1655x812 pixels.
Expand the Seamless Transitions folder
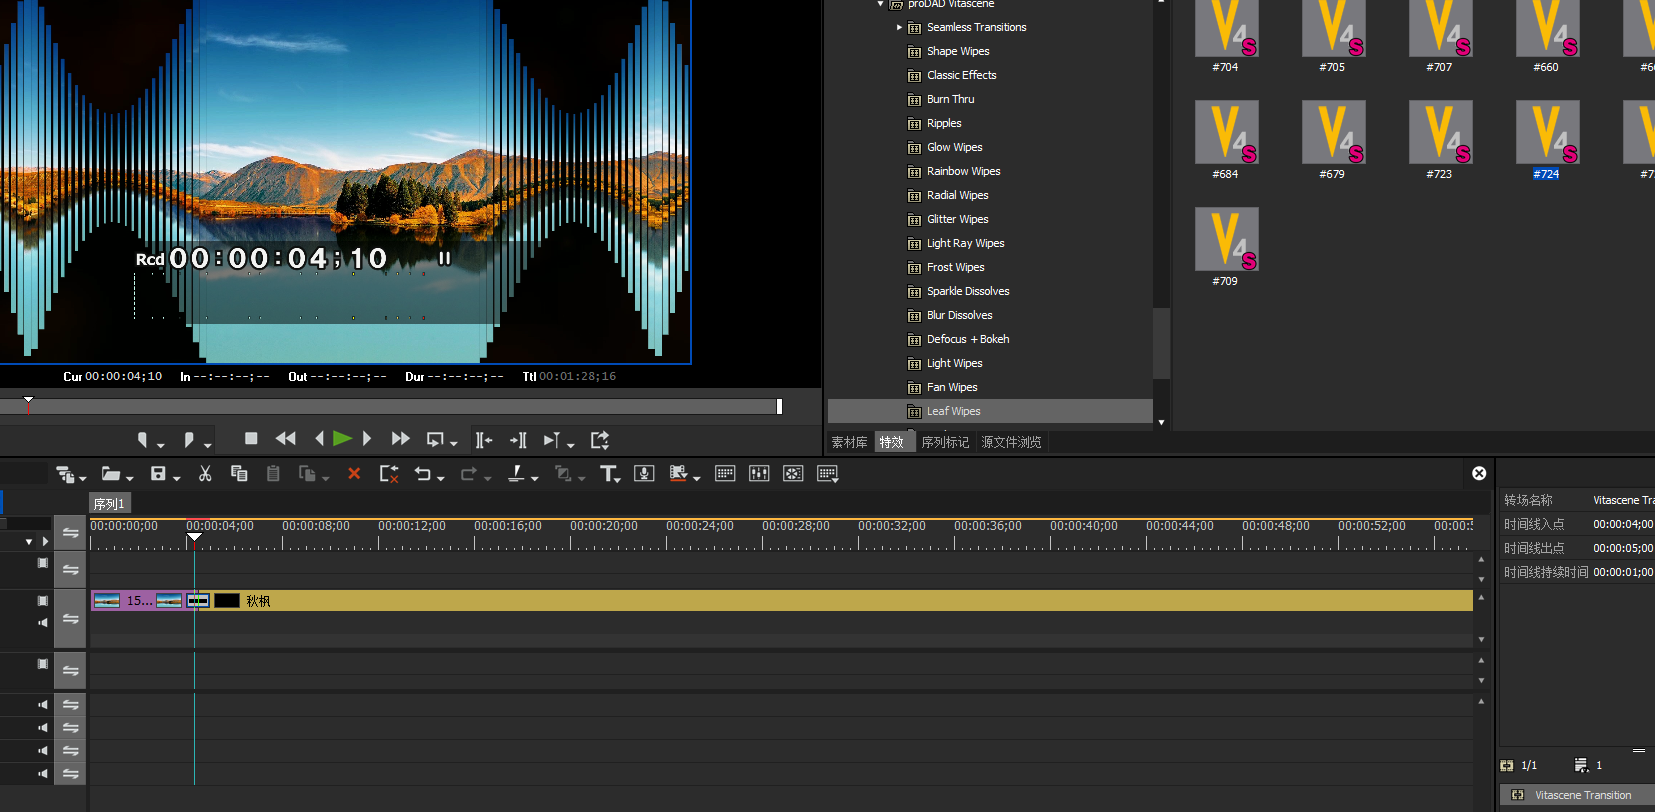pos(899,27)
